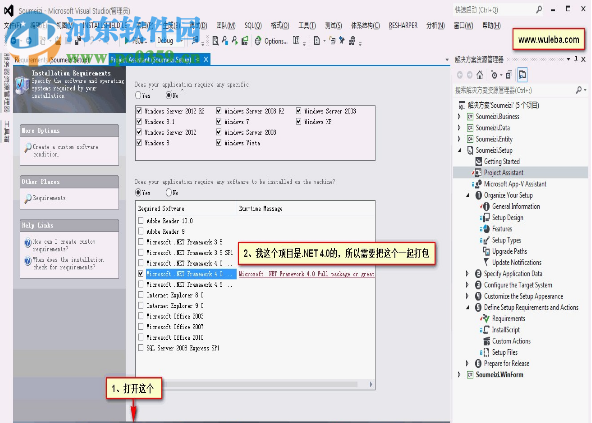Screen dimensions: 592x423
Task: Toggle Show All Files icon in Solution Explorer
Action: click(523, 75)
